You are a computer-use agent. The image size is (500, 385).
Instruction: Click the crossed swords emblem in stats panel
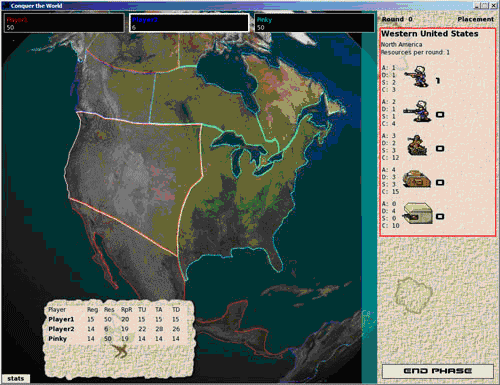[x=120, y=351]
